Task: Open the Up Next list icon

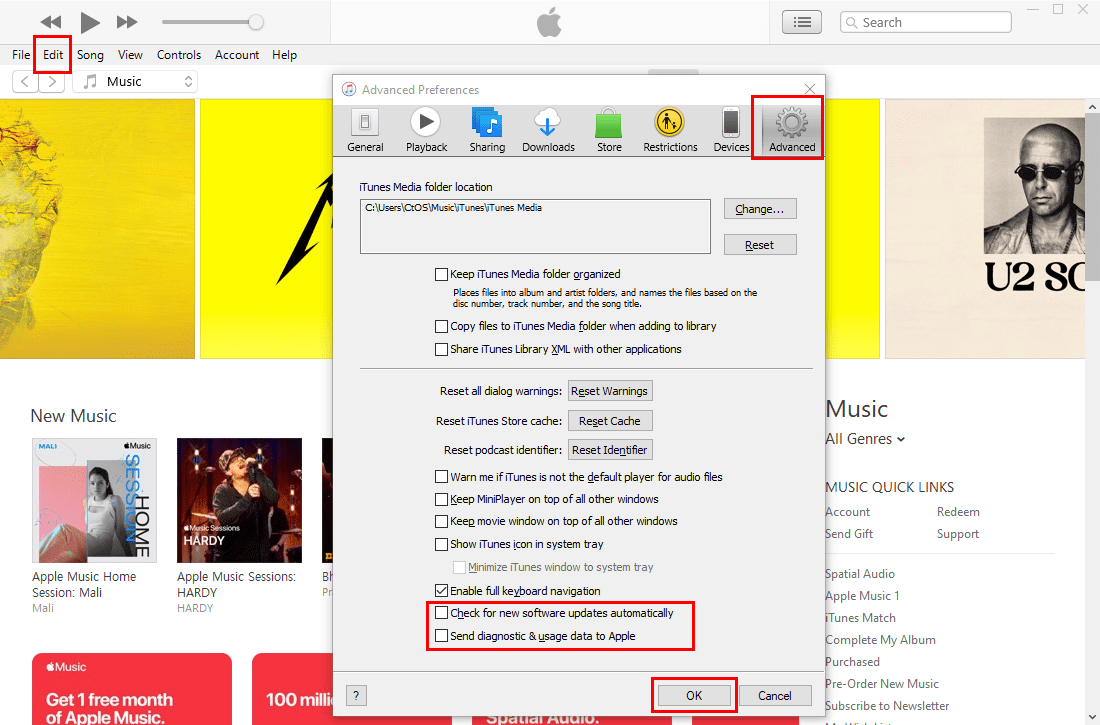Action: [x=802, y=22]
